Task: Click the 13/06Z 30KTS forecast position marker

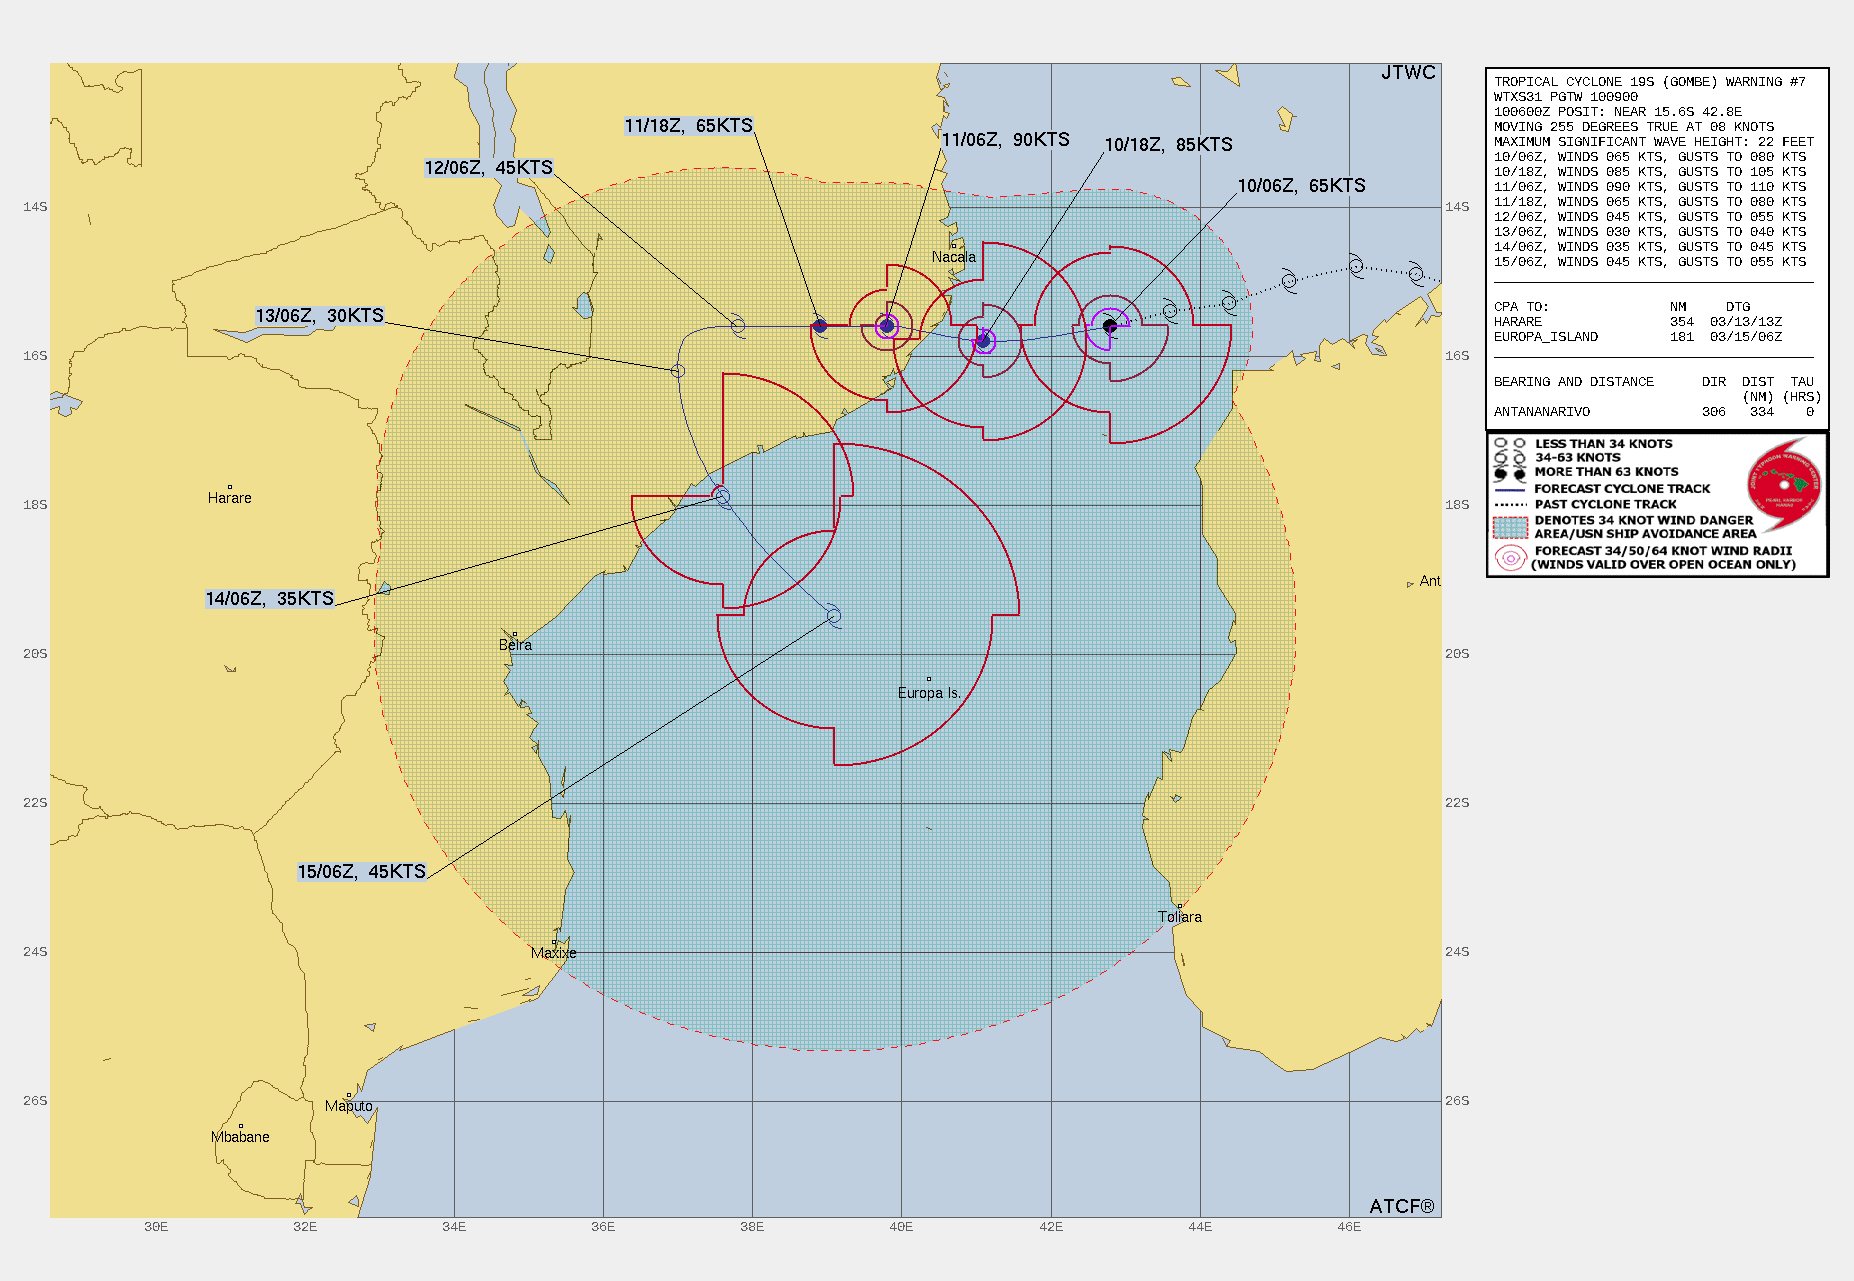Action: [678, 371]
